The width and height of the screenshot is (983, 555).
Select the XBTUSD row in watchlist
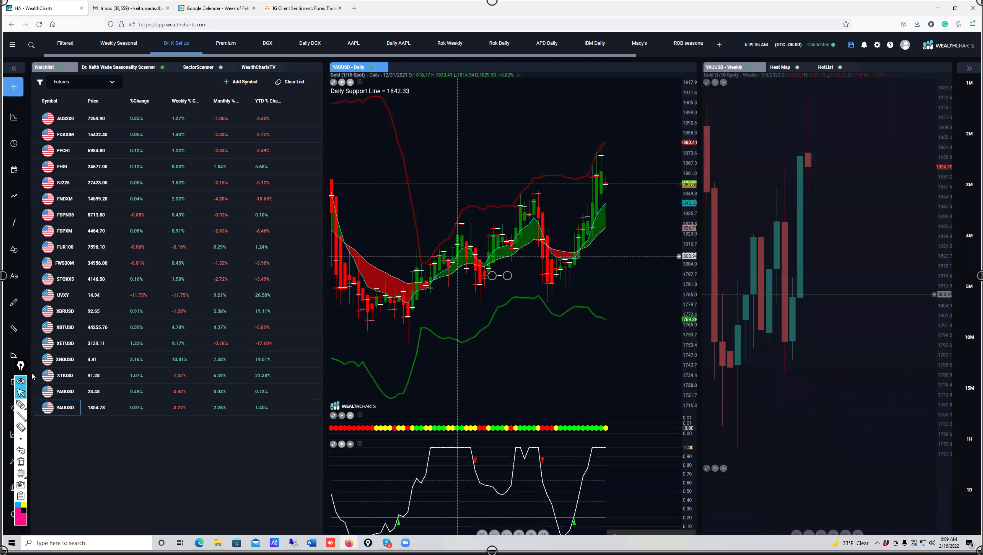(179, 327)
